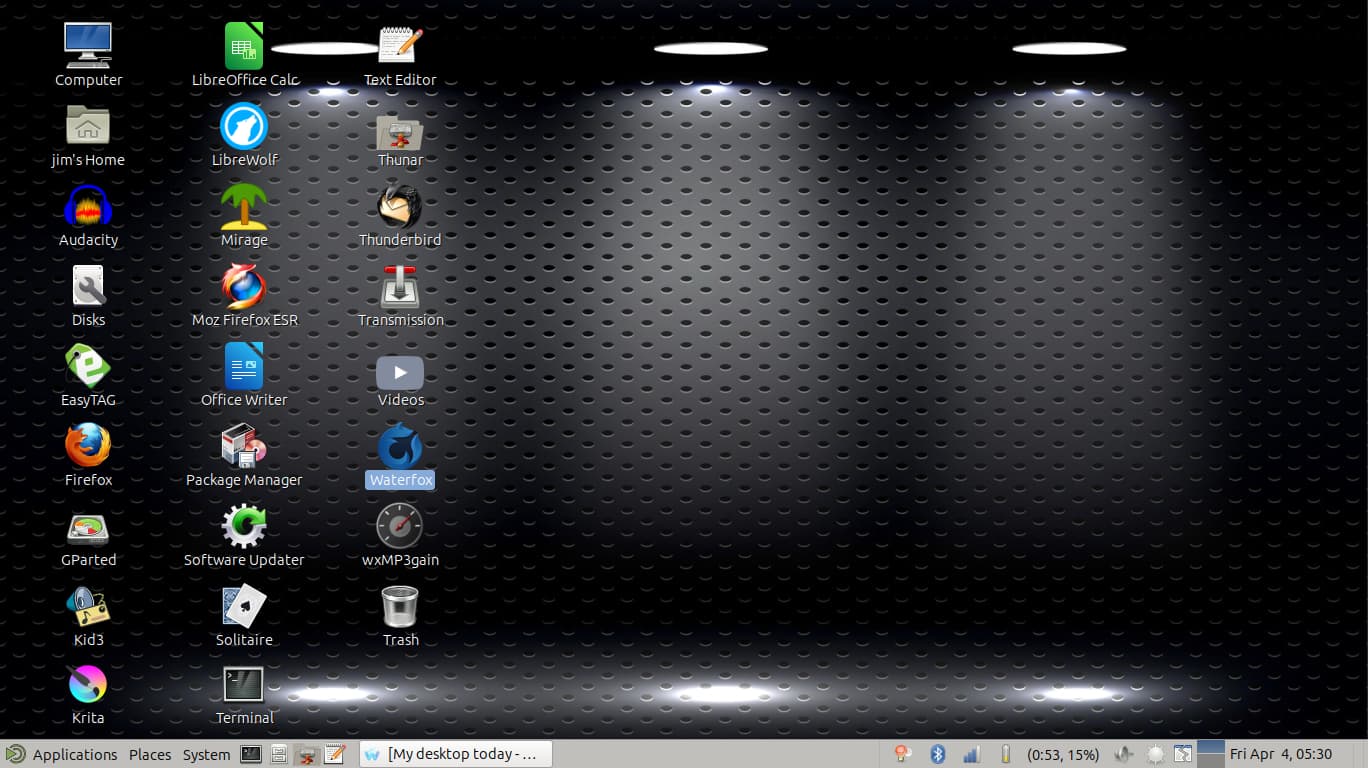
Task: Select the Krita desktop icon
Action: (88, 684)
